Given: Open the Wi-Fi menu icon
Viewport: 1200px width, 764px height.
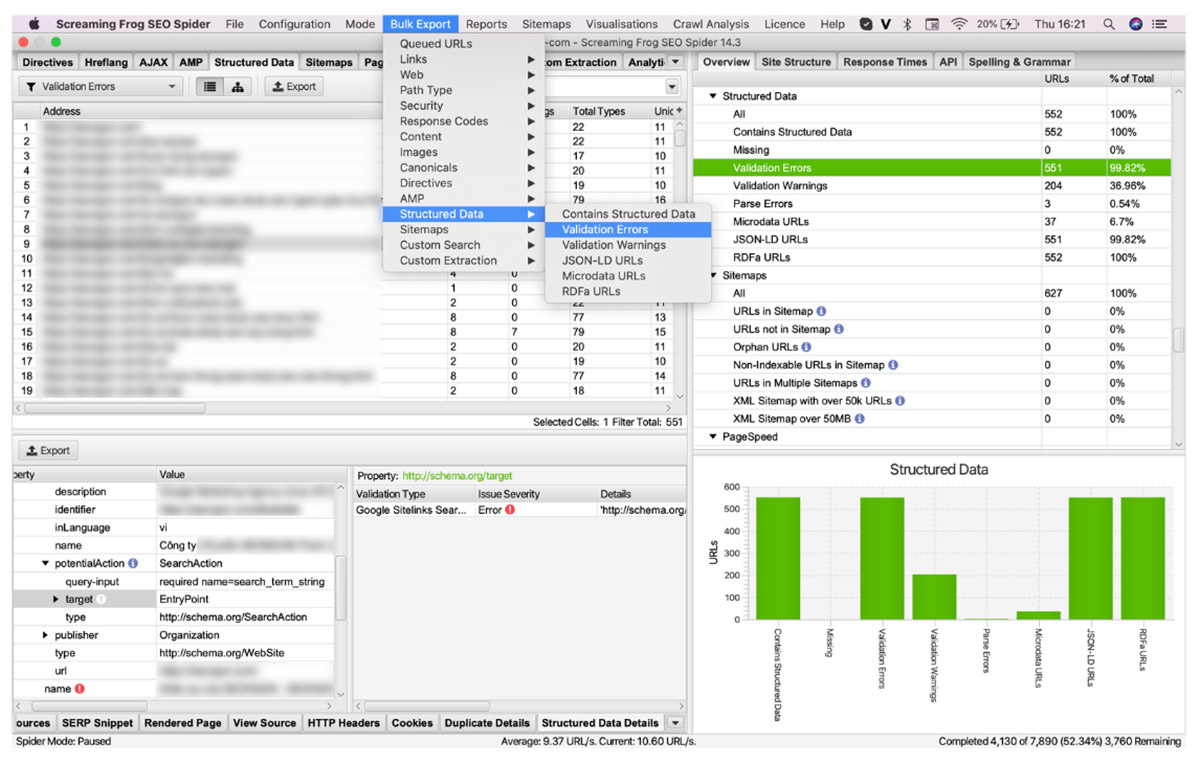Looking at the screenshot, I should tap(960, 24).
